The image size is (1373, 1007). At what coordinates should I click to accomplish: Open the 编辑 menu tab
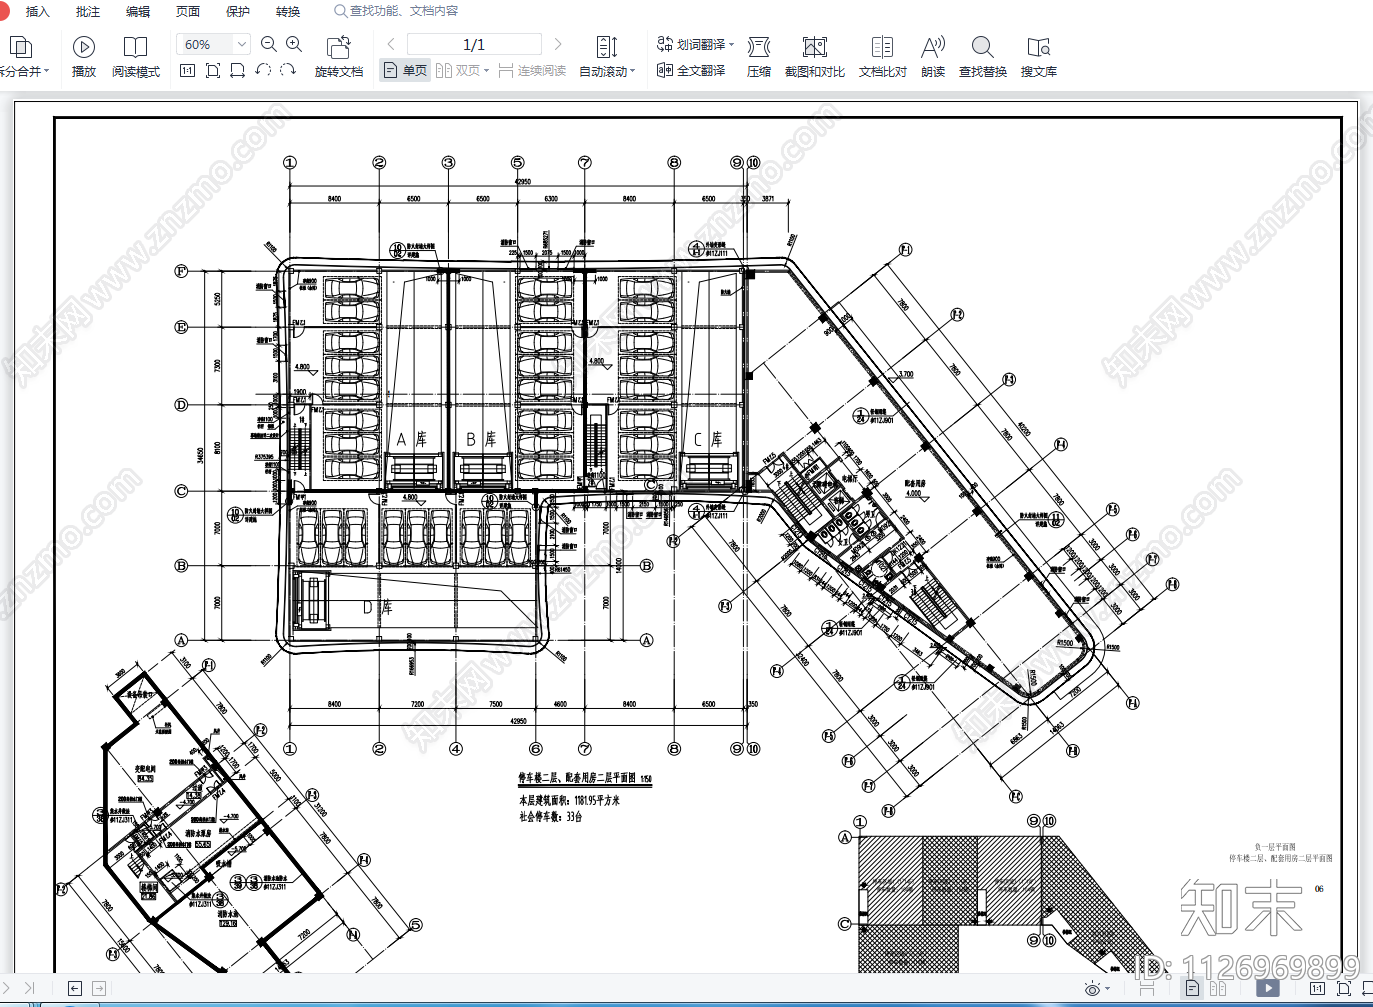(138, 12)
